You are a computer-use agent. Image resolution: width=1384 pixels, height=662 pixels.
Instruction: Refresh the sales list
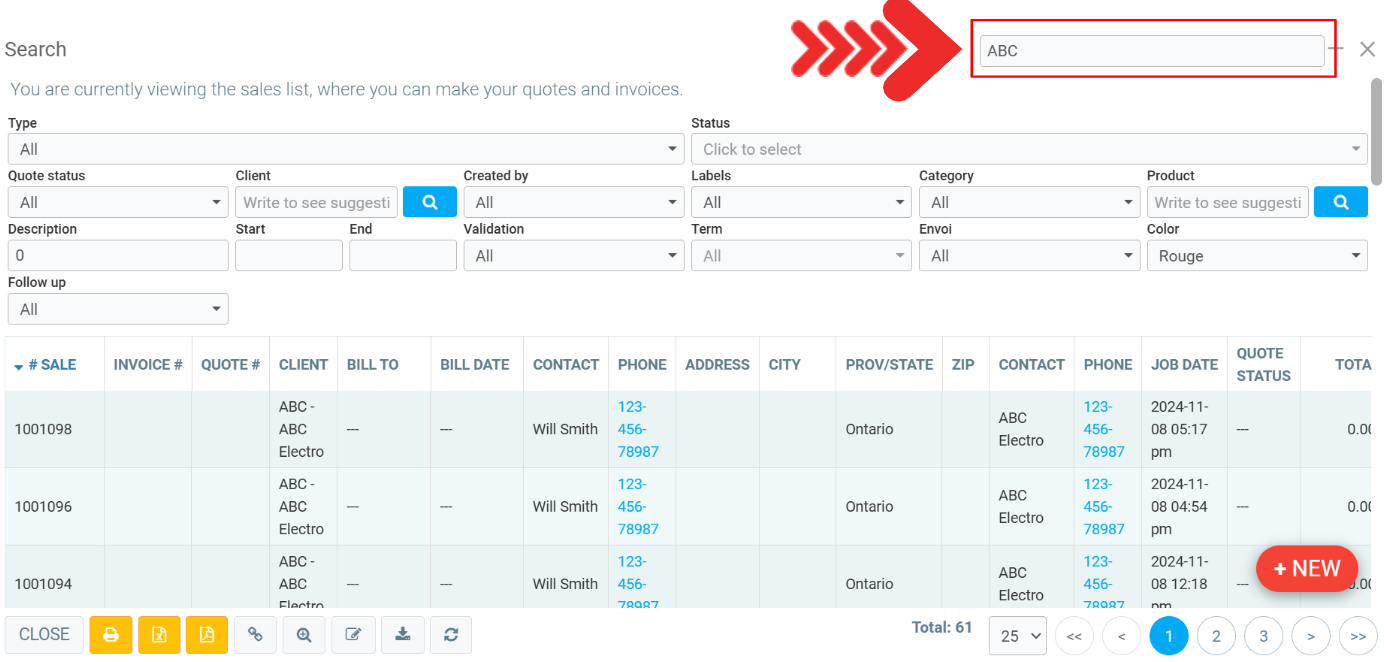[451, 635]
